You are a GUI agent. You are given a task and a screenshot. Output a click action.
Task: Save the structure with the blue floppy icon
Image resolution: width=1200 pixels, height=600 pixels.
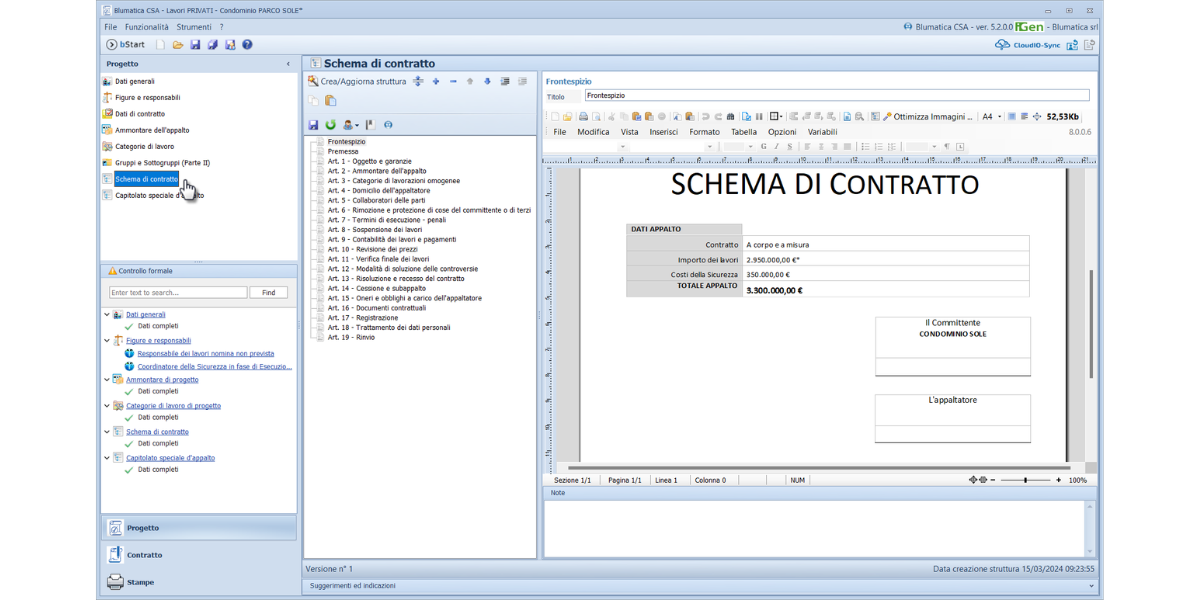coord(313,125)
